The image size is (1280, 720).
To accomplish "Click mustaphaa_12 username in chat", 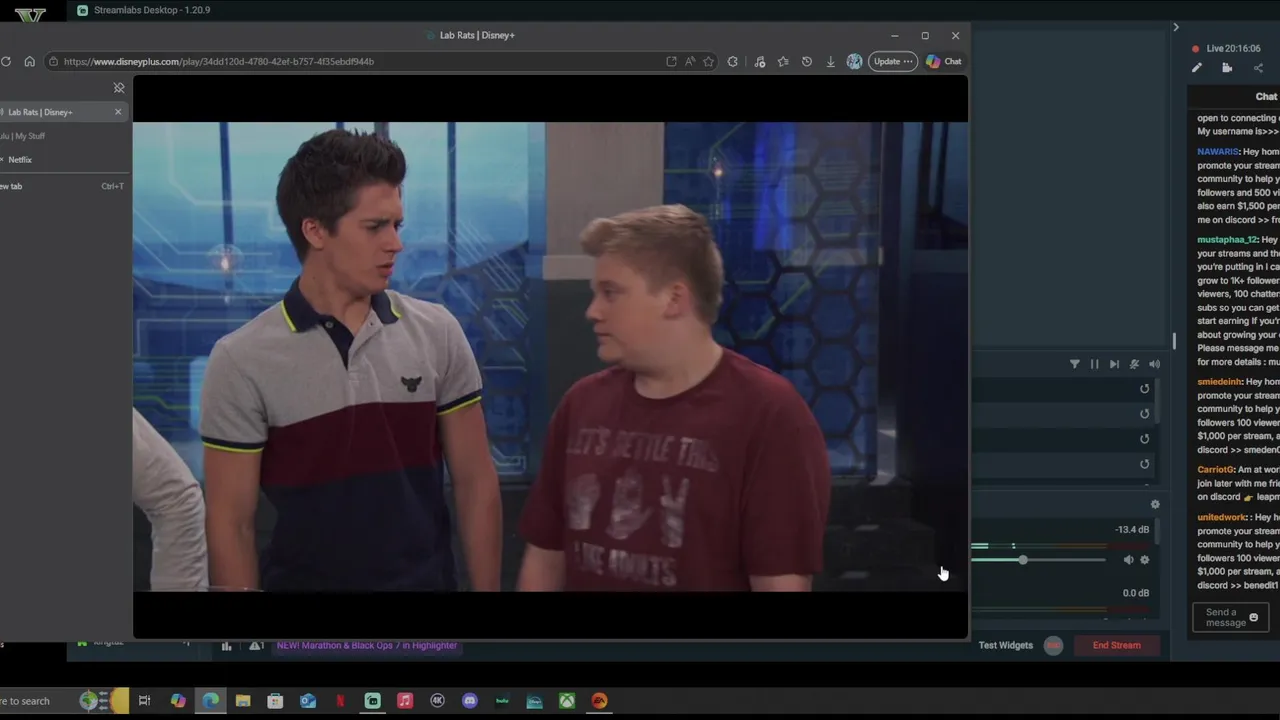I will 1227,240.
